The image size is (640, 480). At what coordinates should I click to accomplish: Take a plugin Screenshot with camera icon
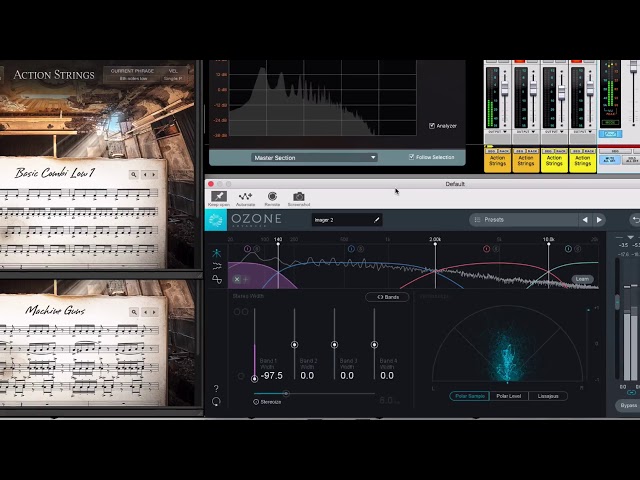click(299, 197)
